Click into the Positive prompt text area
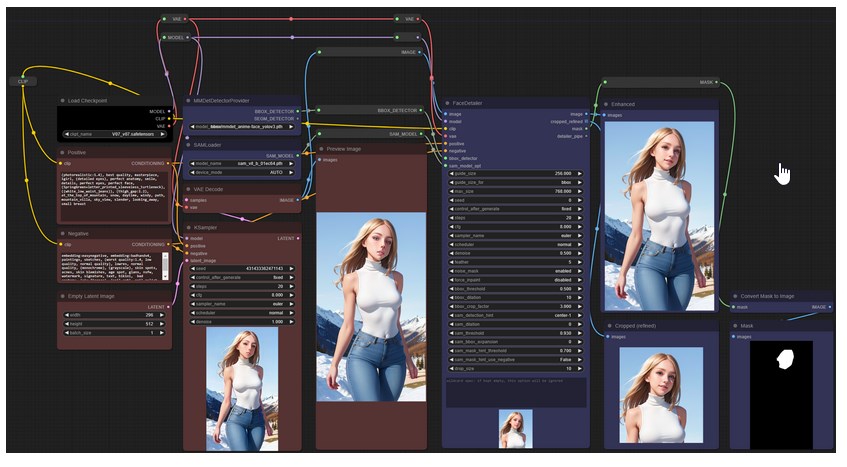 click(x=113, y=196)
